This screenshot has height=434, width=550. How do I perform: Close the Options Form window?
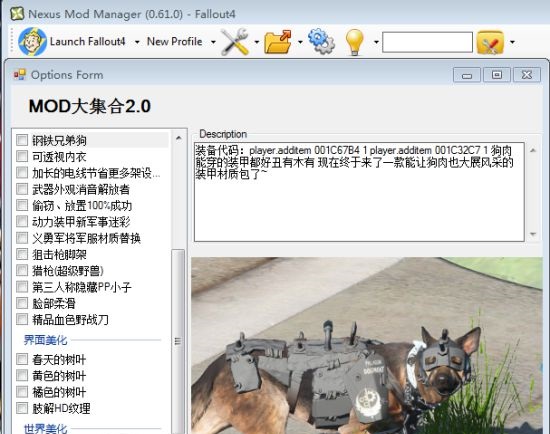526,75
